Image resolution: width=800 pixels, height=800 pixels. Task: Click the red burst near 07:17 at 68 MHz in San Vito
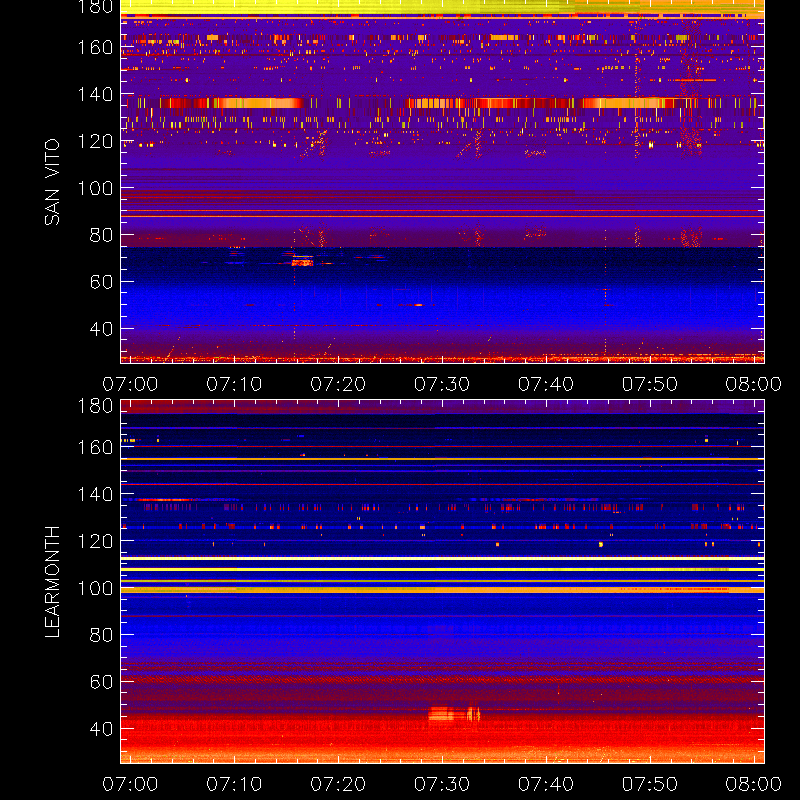point(302,263)
